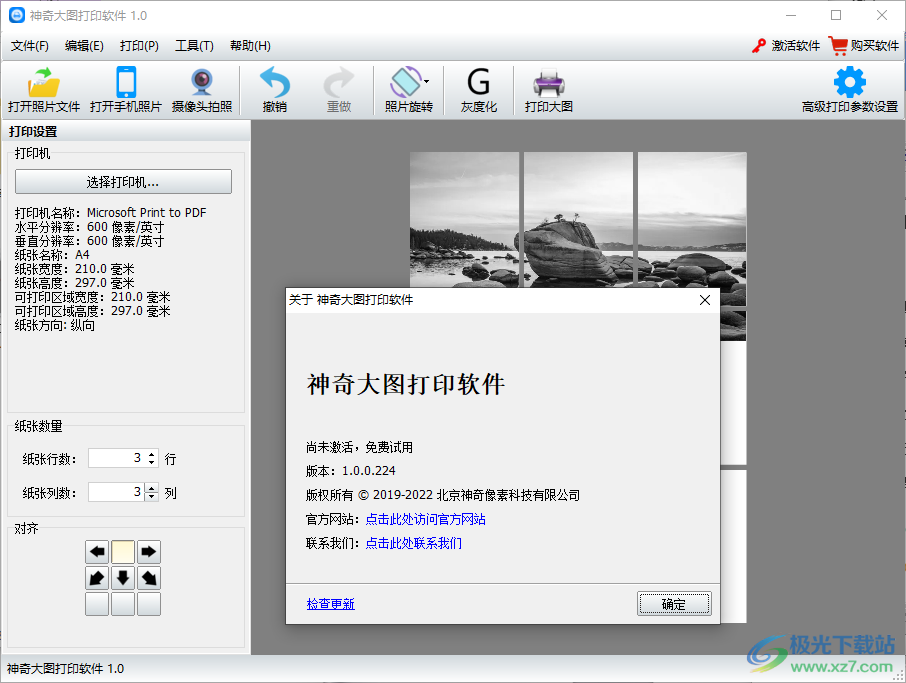
Task: Select the 照片旋转 photo rotate icon
Action: coord(406,90)
